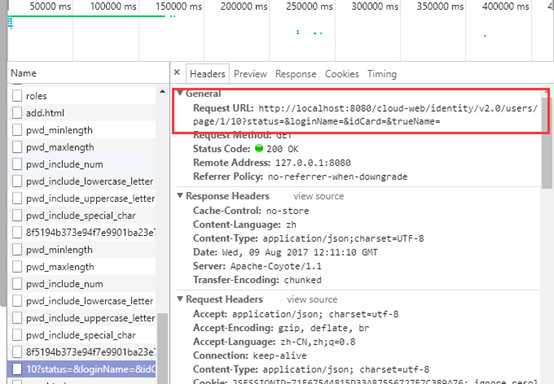This screenshot has width=554, height=384.
Task: Collapse the General section
Action: [x=180, y=93]
